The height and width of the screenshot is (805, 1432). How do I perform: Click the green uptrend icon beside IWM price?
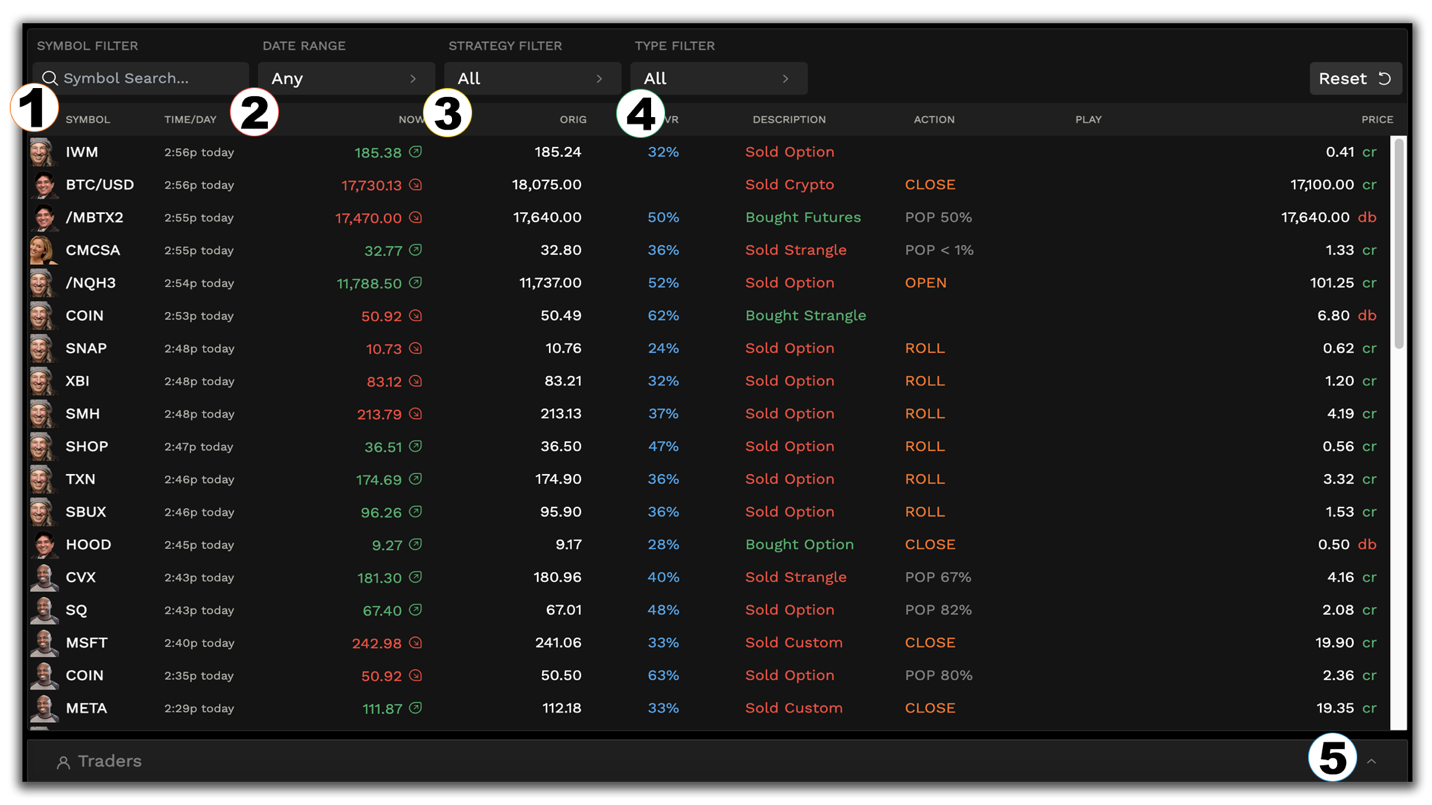click(x=417, y=151)
